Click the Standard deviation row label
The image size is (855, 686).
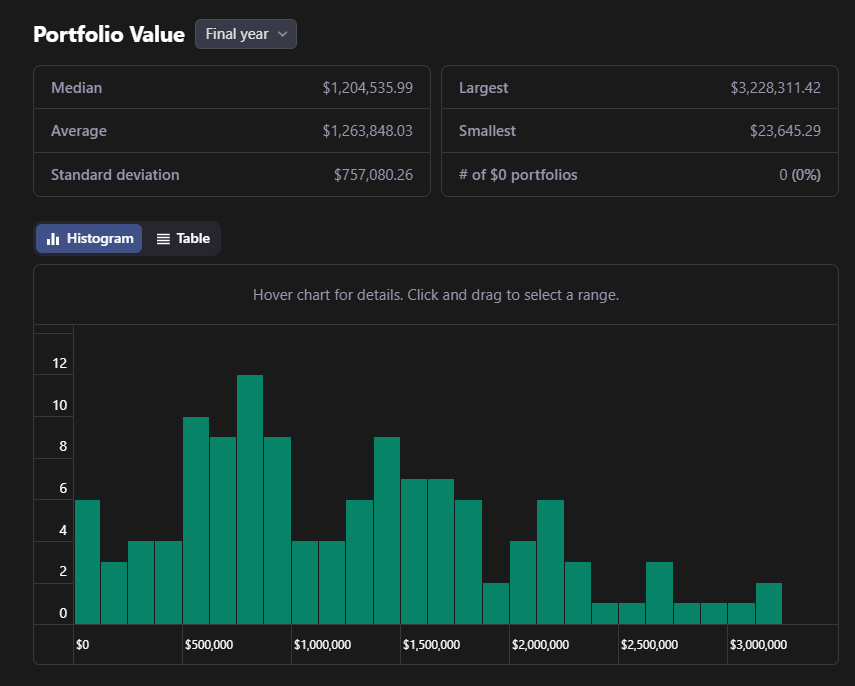tap(115, 175)
